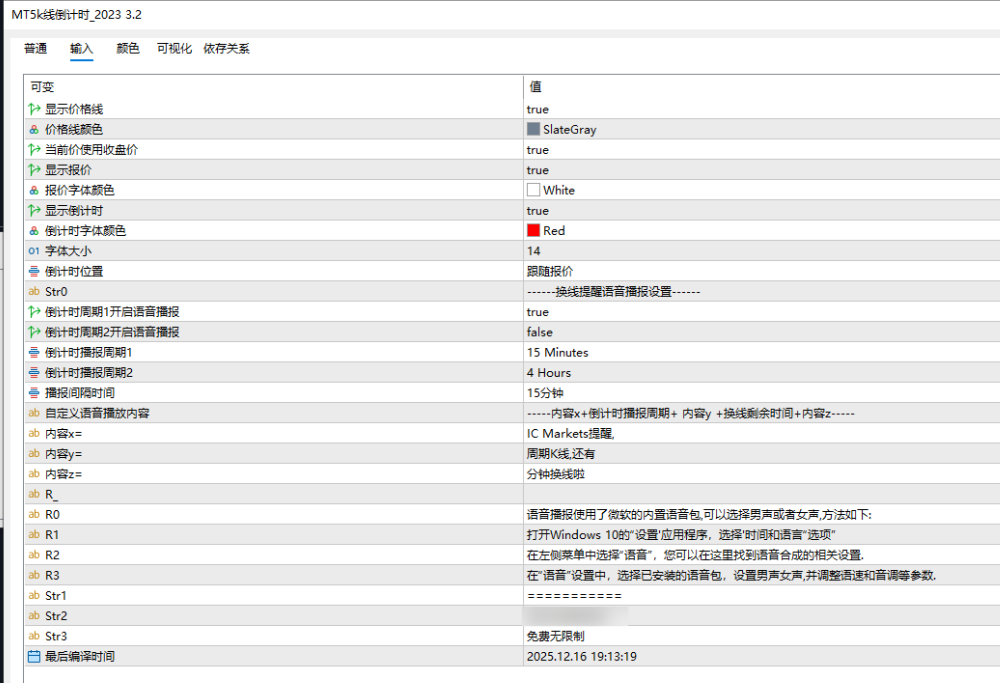Click the string icon beside R0
Viewport: 1000px width, 683px height.
(34, 514)
